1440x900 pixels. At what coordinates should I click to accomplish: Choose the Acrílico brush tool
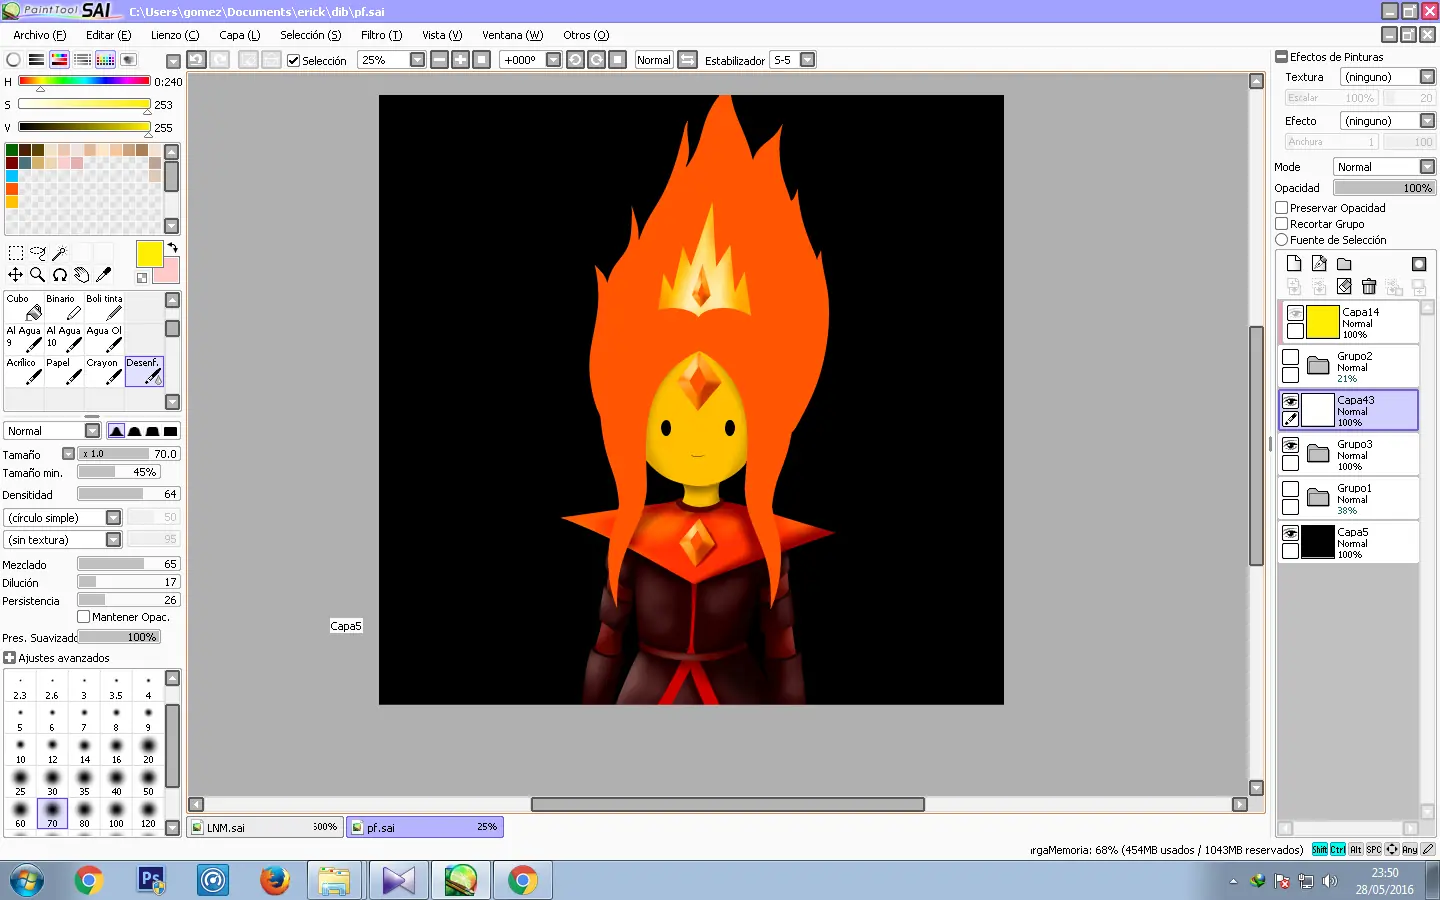click(24, 371)
